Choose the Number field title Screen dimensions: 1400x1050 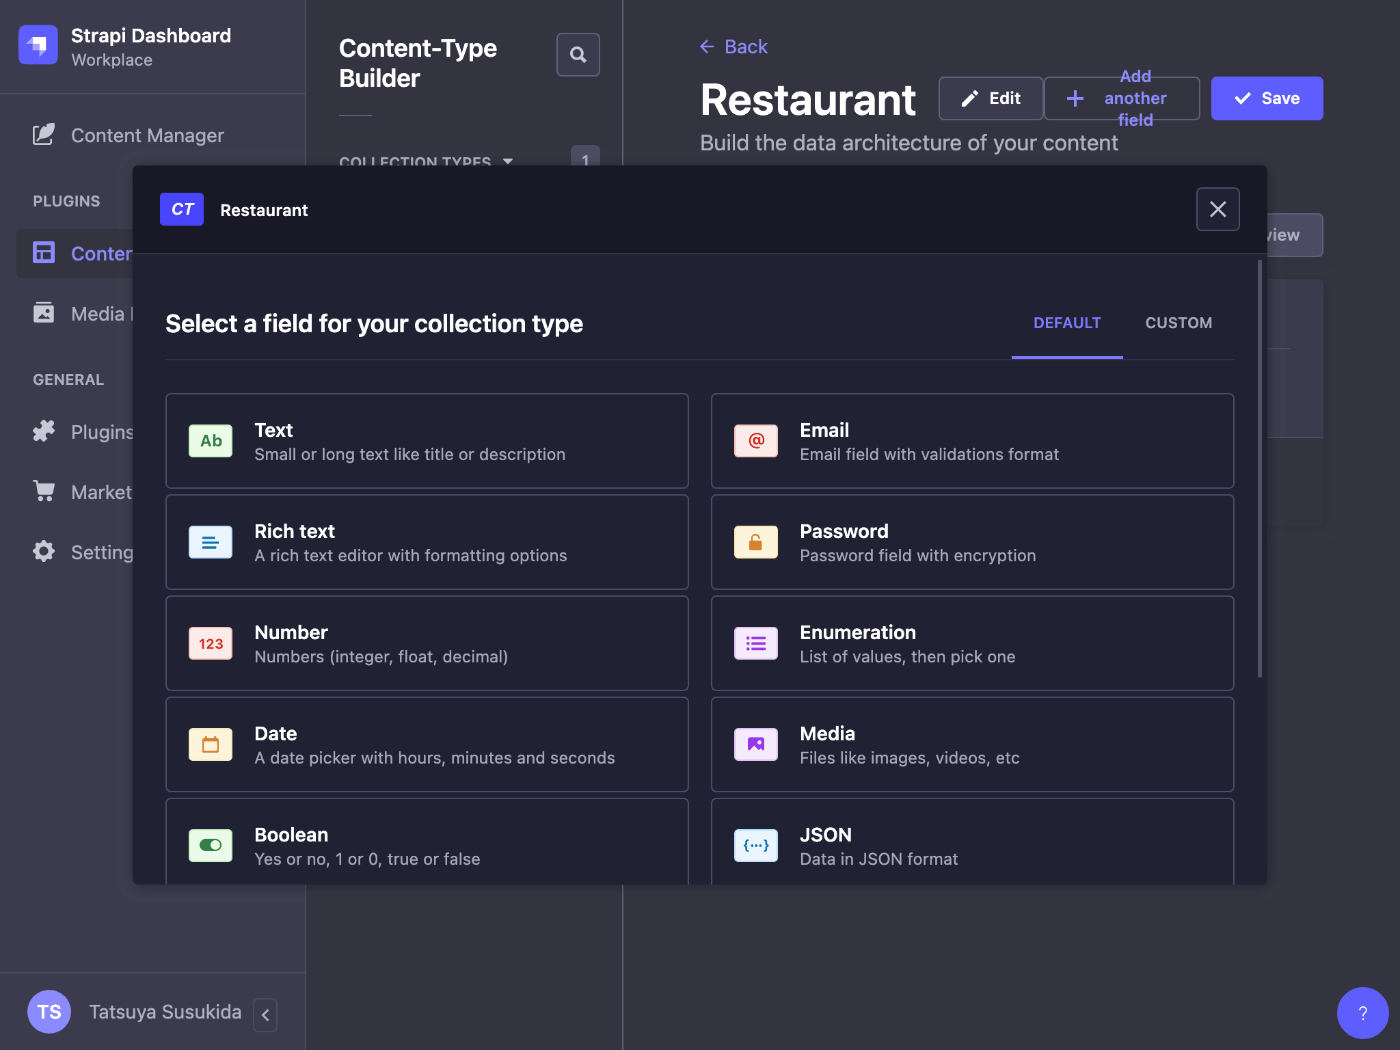[x=291, y=632]
